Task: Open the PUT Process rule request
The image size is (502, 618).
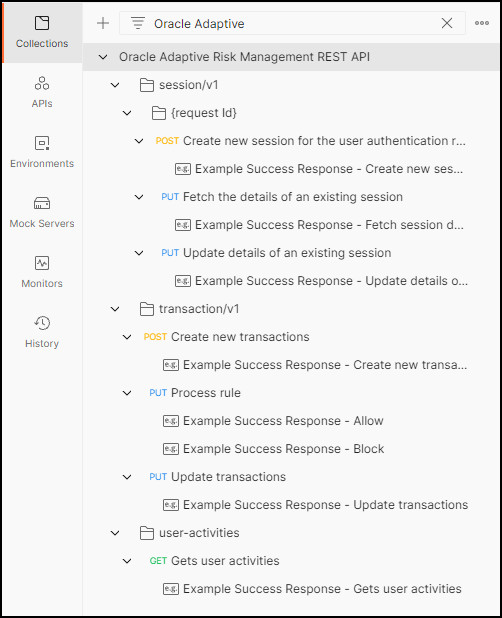Action: tap(195, 393)
